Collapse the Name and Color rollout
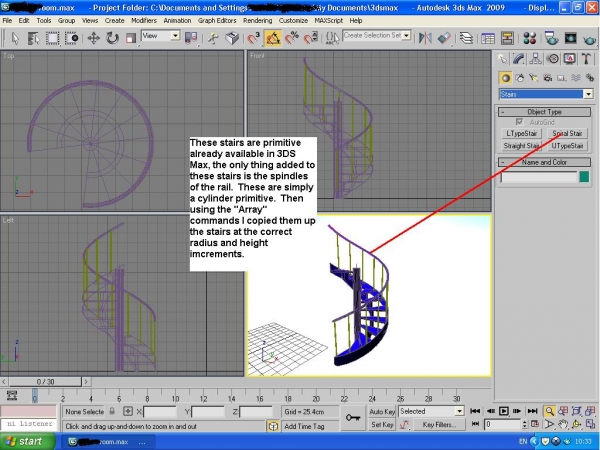The height and width of the screenshot is (450, 600). click(x=544, y=162)
